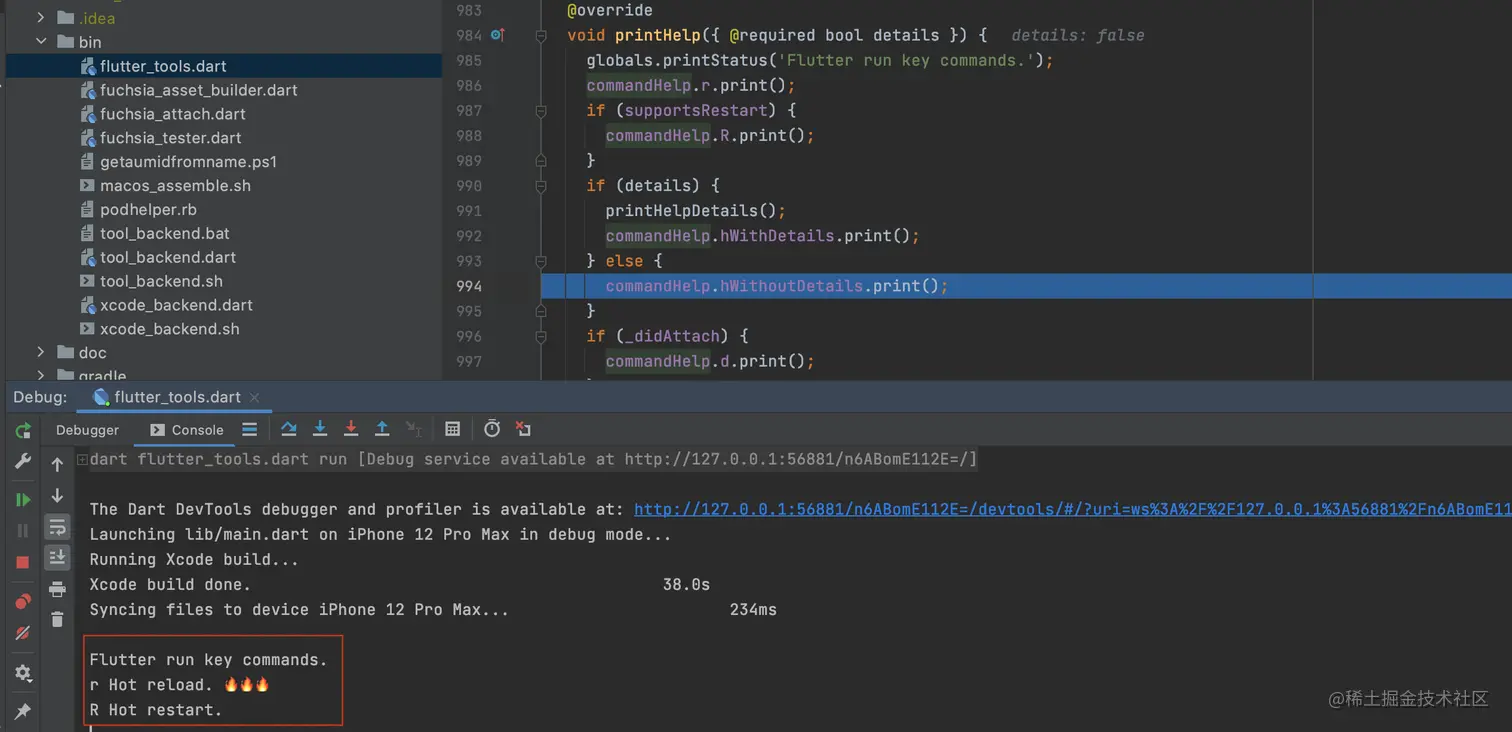
Task: Resume program execution
Action: point(23,499)
